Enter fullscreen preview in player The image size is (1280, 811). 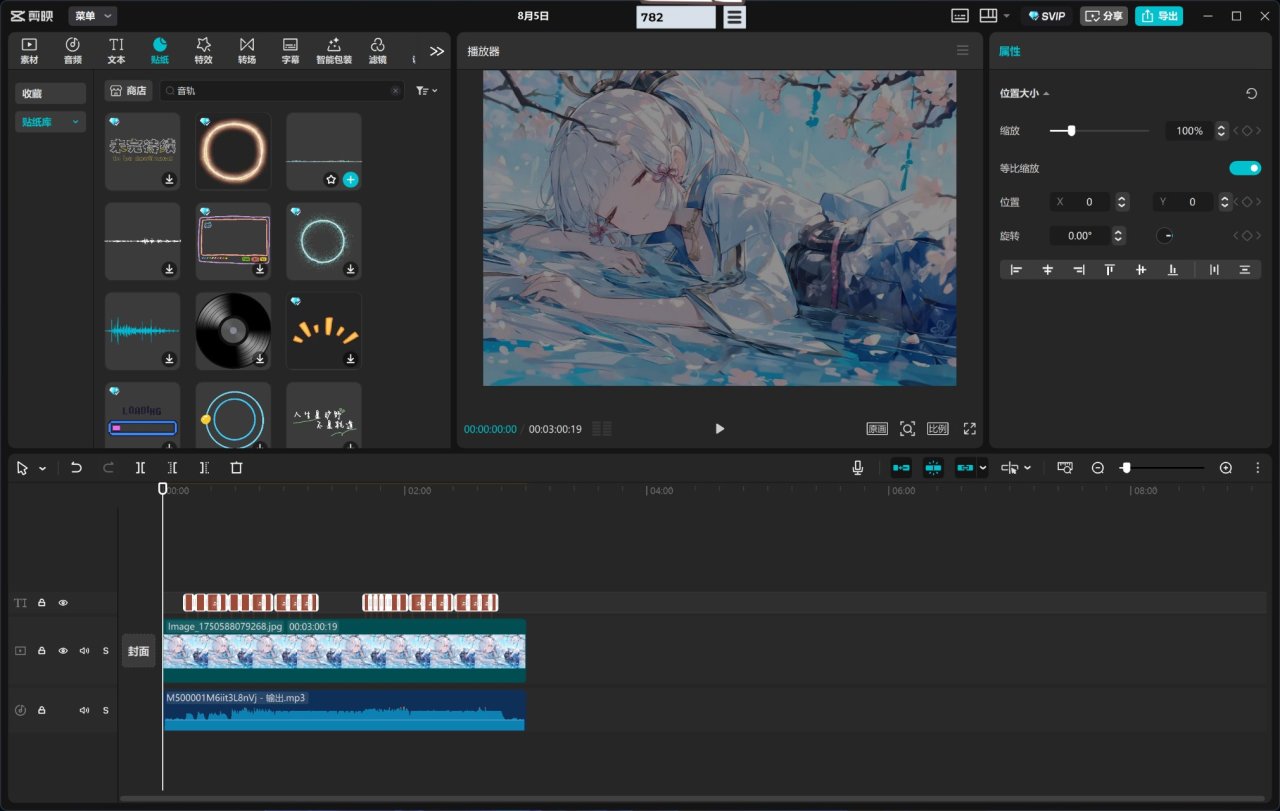click(969, 428)
